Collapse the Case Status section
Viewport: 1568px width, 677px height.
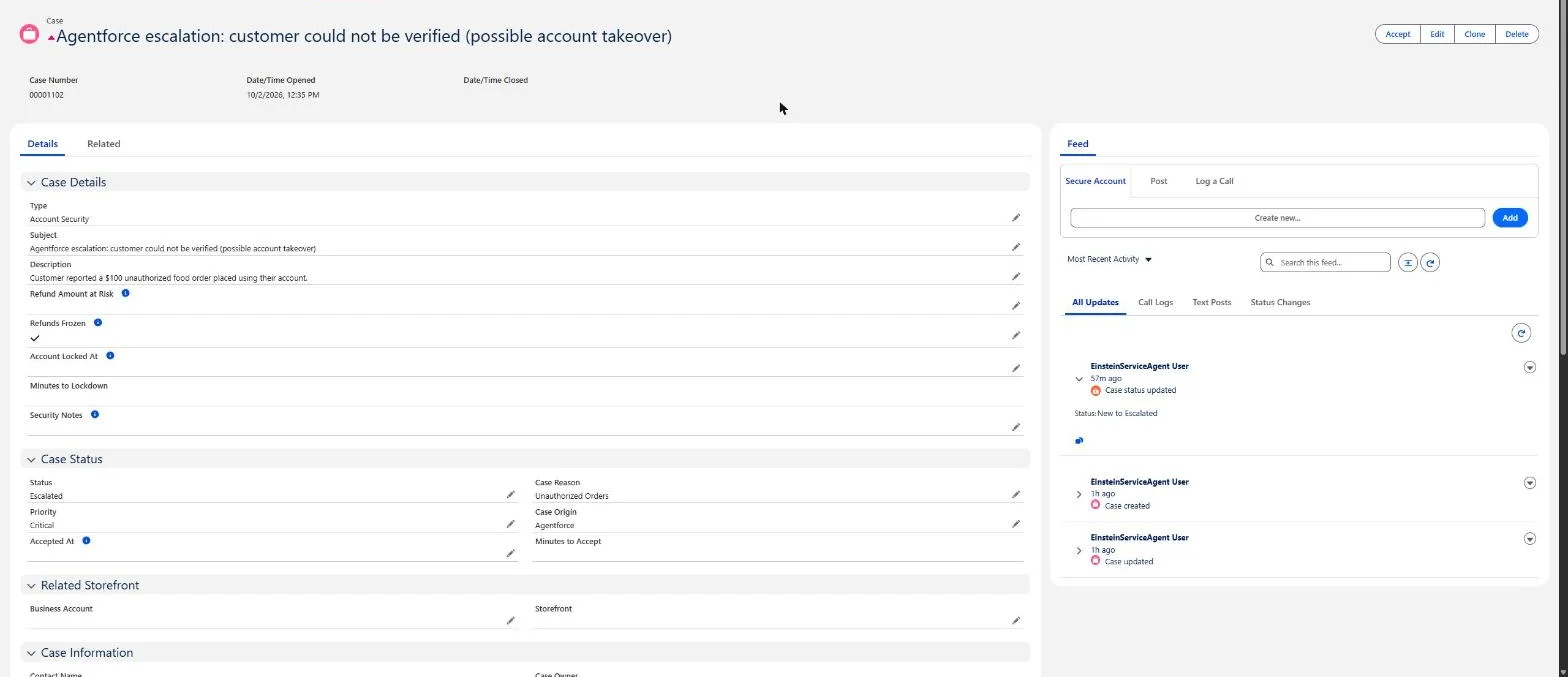point(31,459)
